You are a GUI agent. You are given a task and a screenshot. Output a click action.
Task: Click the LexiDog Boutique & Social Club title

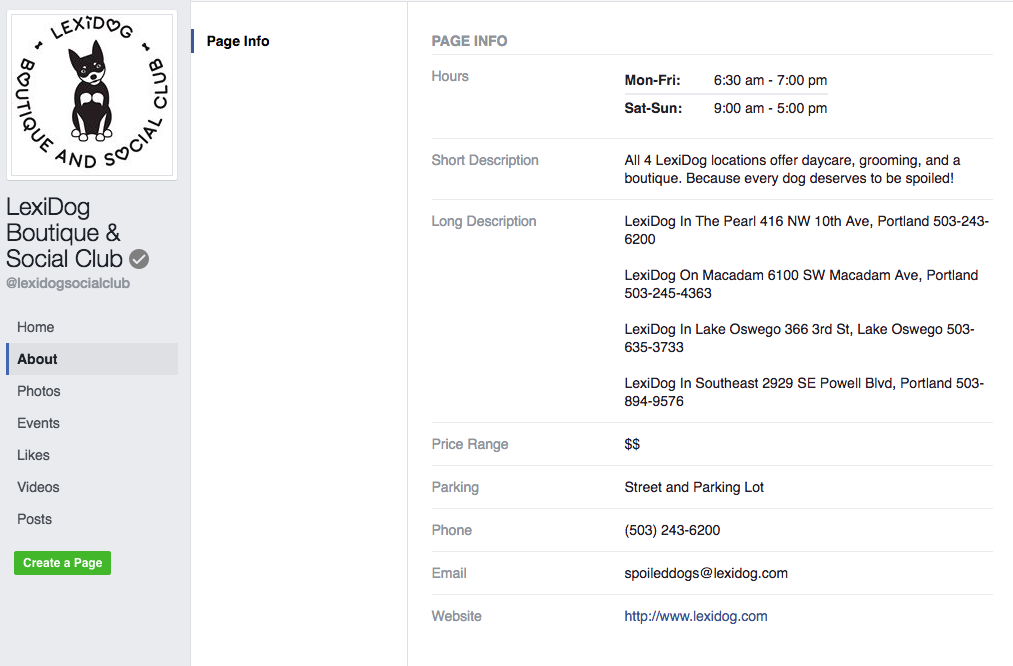tap(64, 233)
